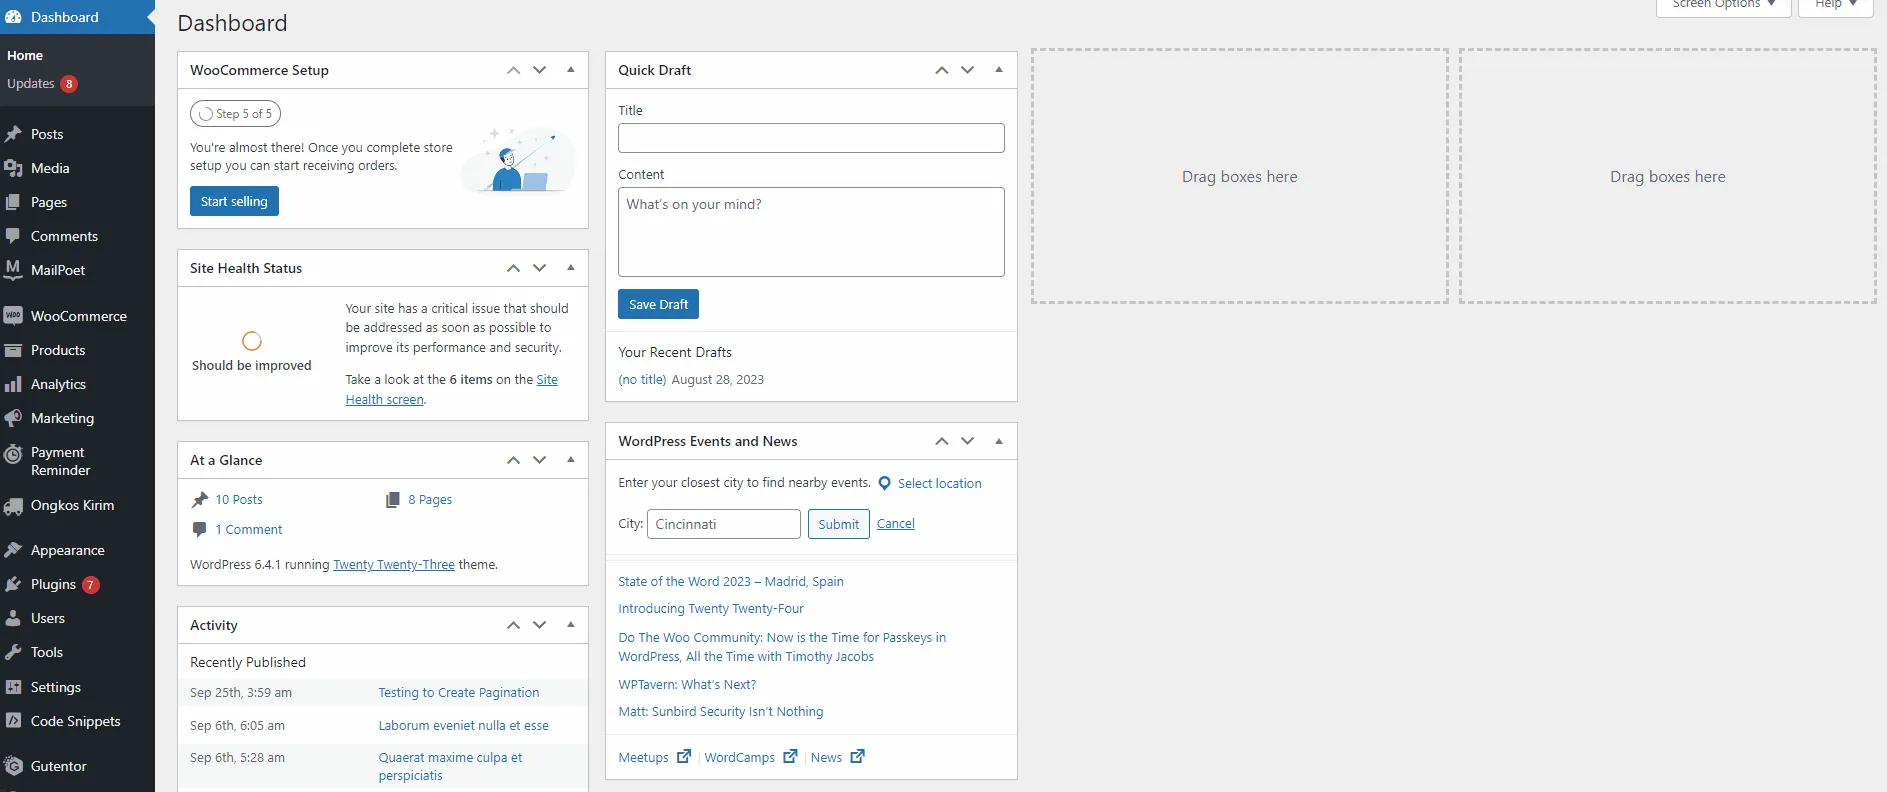
Task: Open the (no title) recent draft
Action: coord(642,380)
